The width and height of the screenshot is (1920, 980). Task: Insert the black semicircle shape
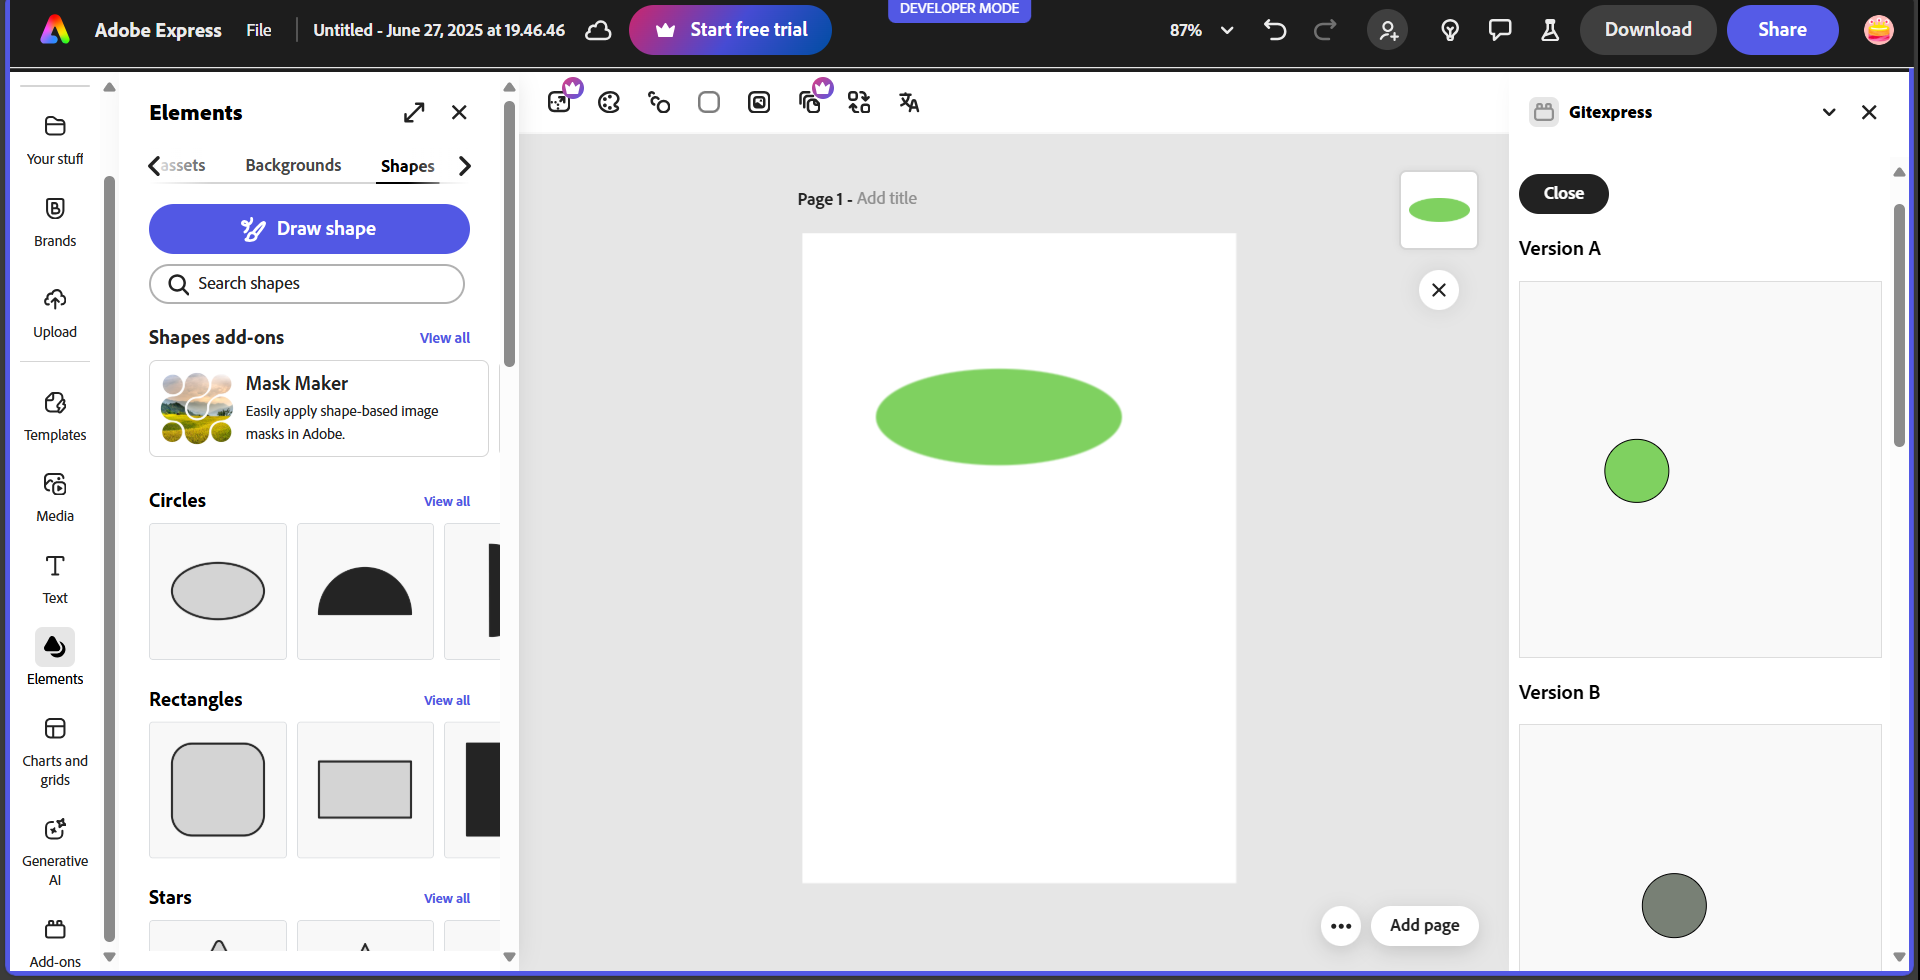point(365,591)
